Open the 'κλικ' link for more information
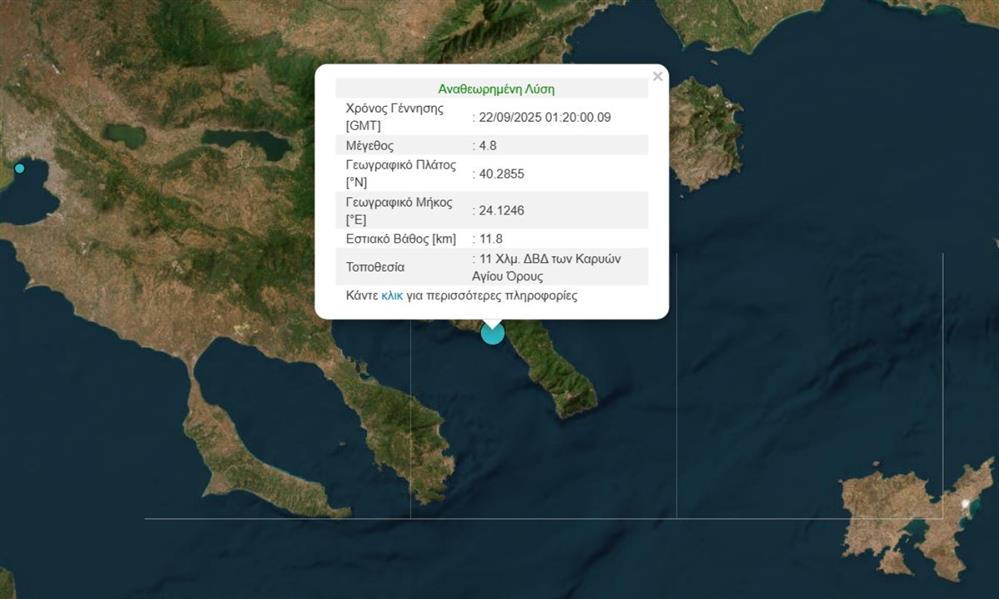 [x=392, y=296]
